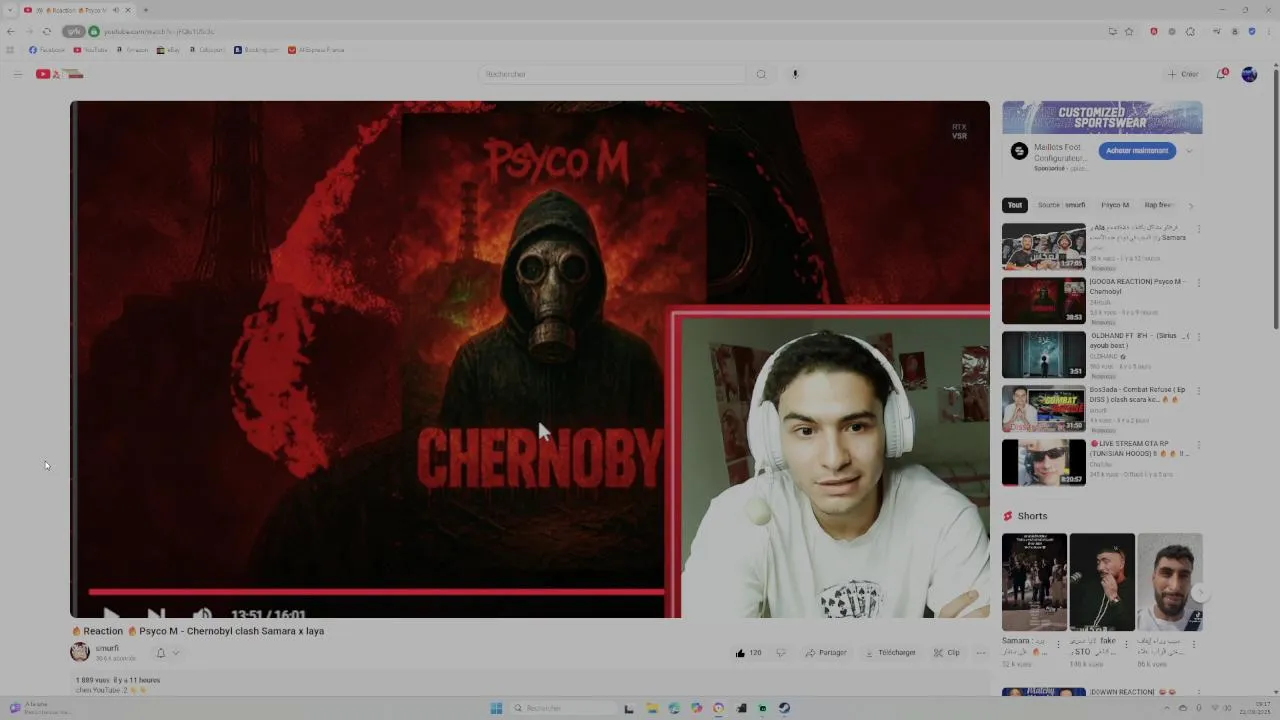
Task: Open Bos3ada Combat Refusé video thumbnail
Action: pyautogui.click(x=1044, y=409)
